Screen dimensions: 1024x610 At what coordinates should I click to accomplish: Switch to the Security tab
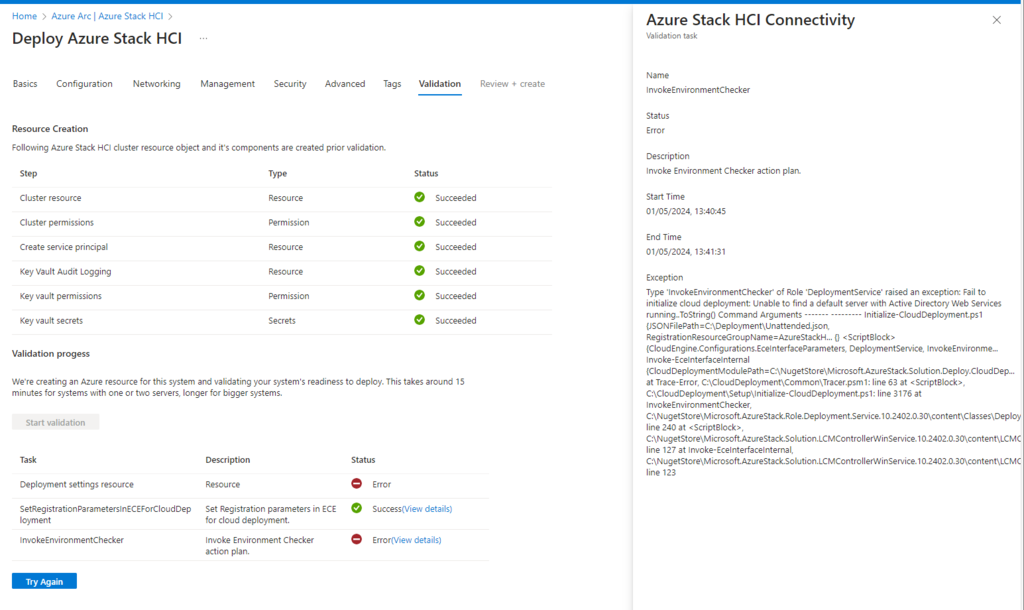290,84
